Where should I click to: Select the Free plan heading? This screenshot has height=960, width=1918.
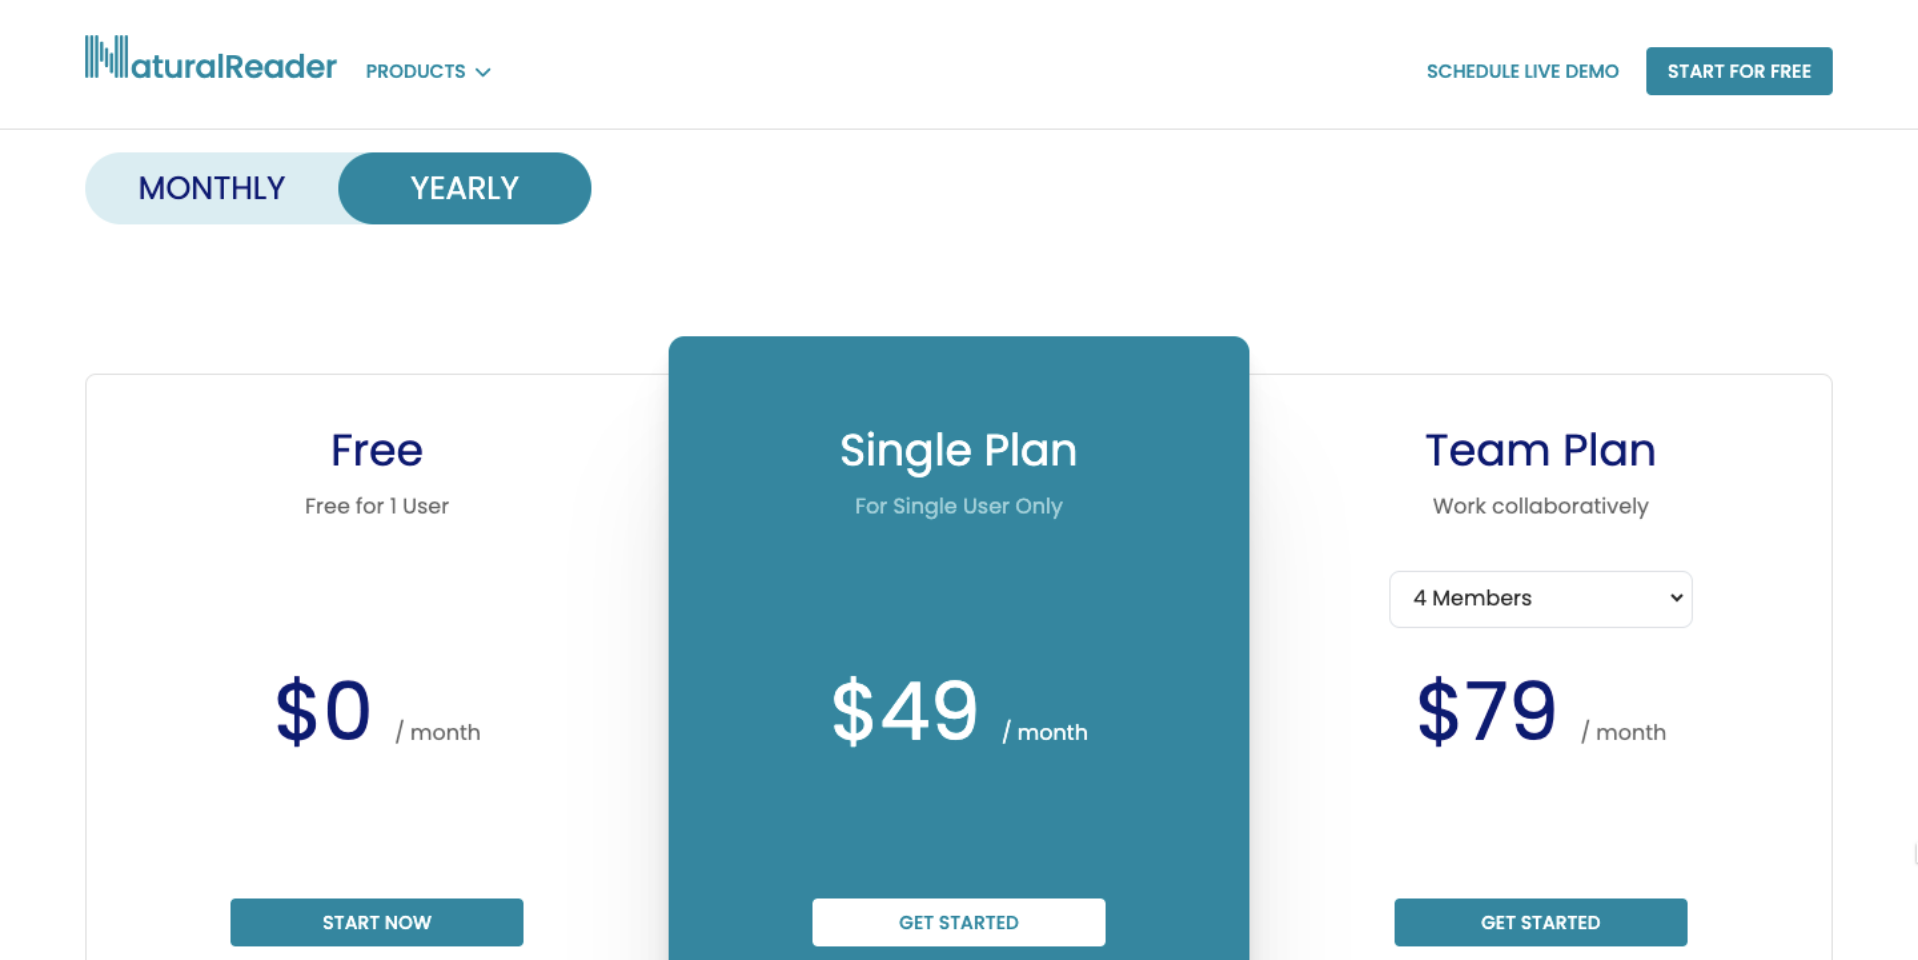point(377,451)
